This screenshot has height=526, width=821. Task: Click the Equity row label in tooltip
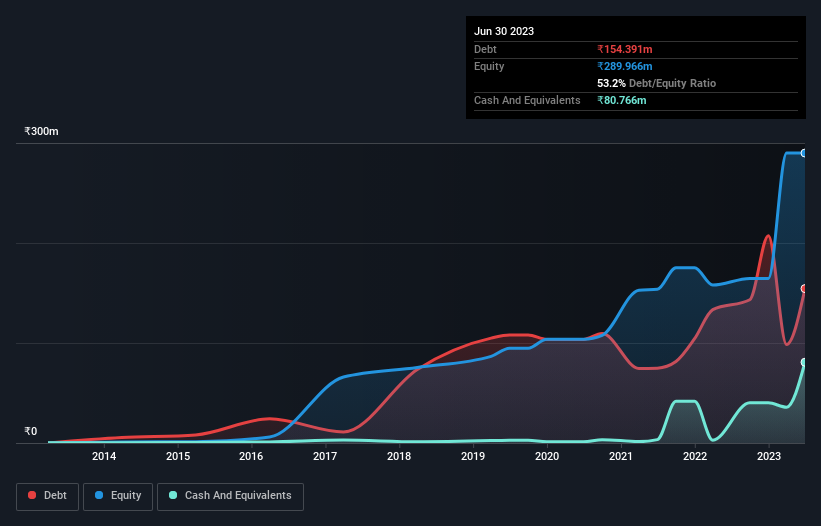click(x=489, y=66)
